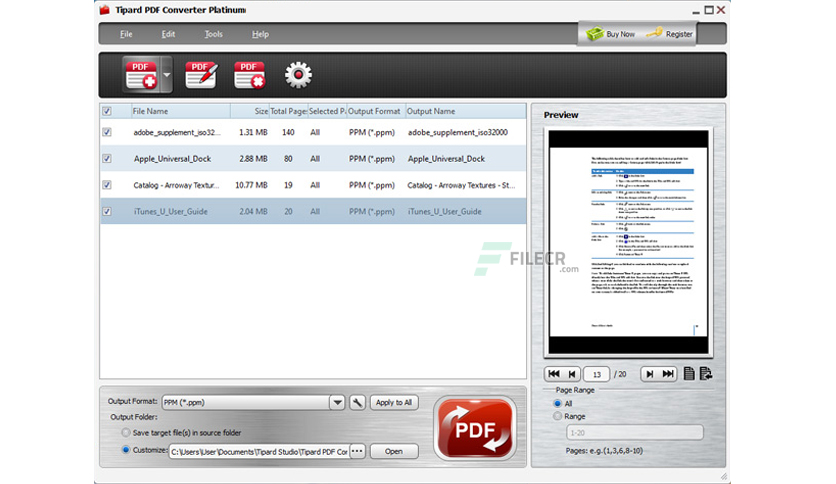Click the output folder path field
This screenshot has height=484, width=836.
point(259,451)
